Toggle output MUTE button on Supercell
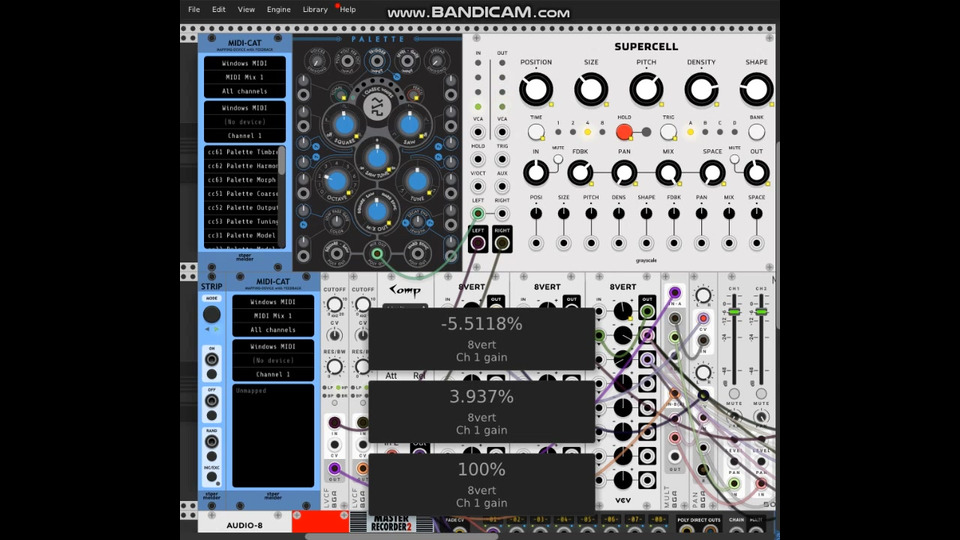960x540 pixels. [734, 159]
